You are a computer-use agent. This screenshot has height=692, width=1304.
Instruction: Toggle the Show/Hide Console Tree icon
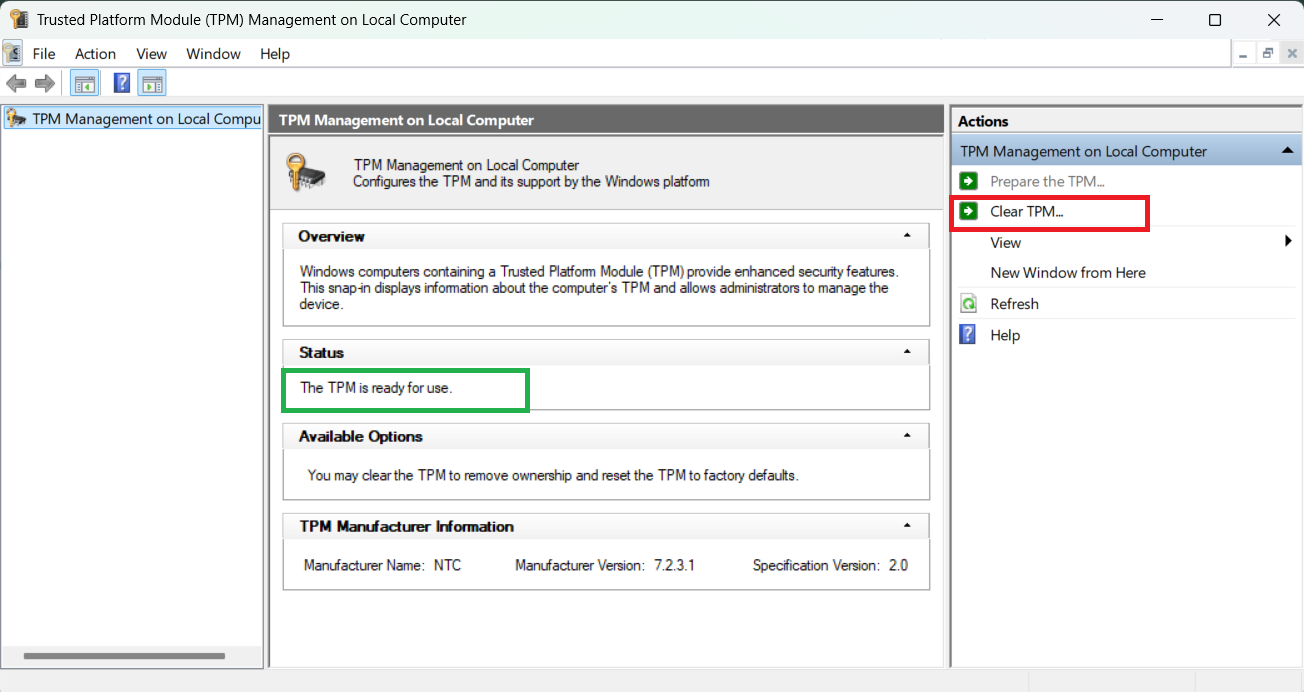pos(84,83)
